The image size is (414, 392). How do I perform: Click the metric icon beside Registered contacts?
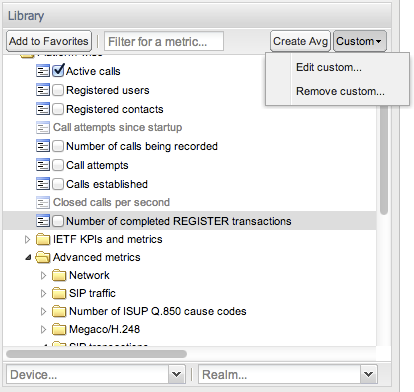pos(43,109)
